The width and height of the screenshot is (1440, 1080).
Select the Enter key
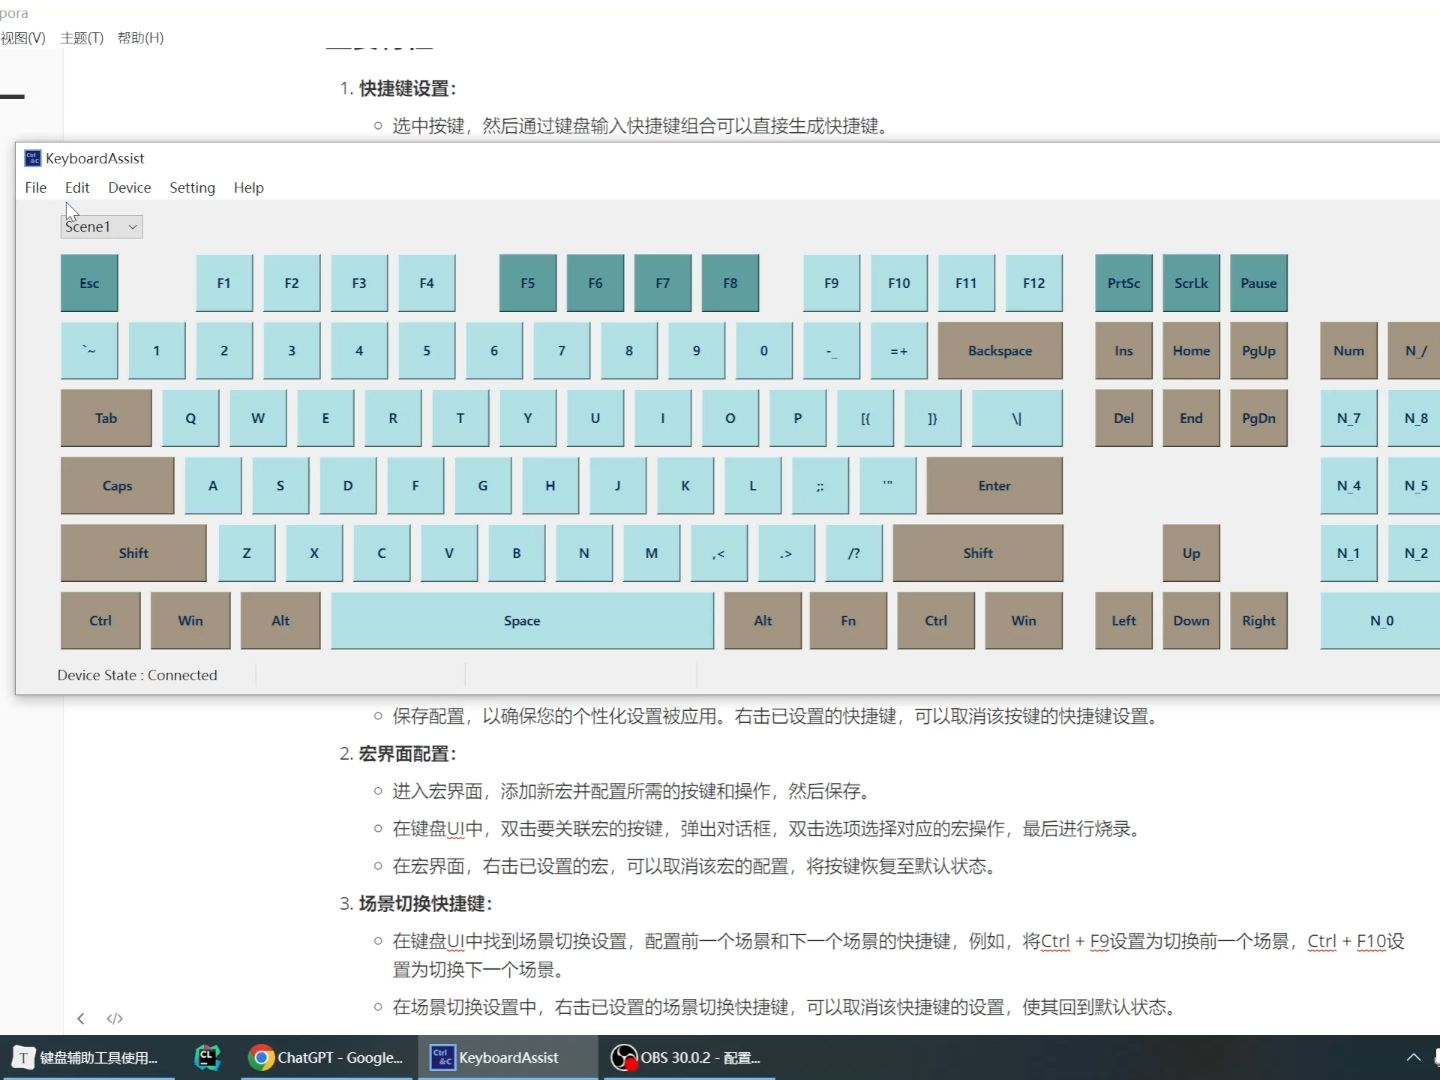click(994, 486)
